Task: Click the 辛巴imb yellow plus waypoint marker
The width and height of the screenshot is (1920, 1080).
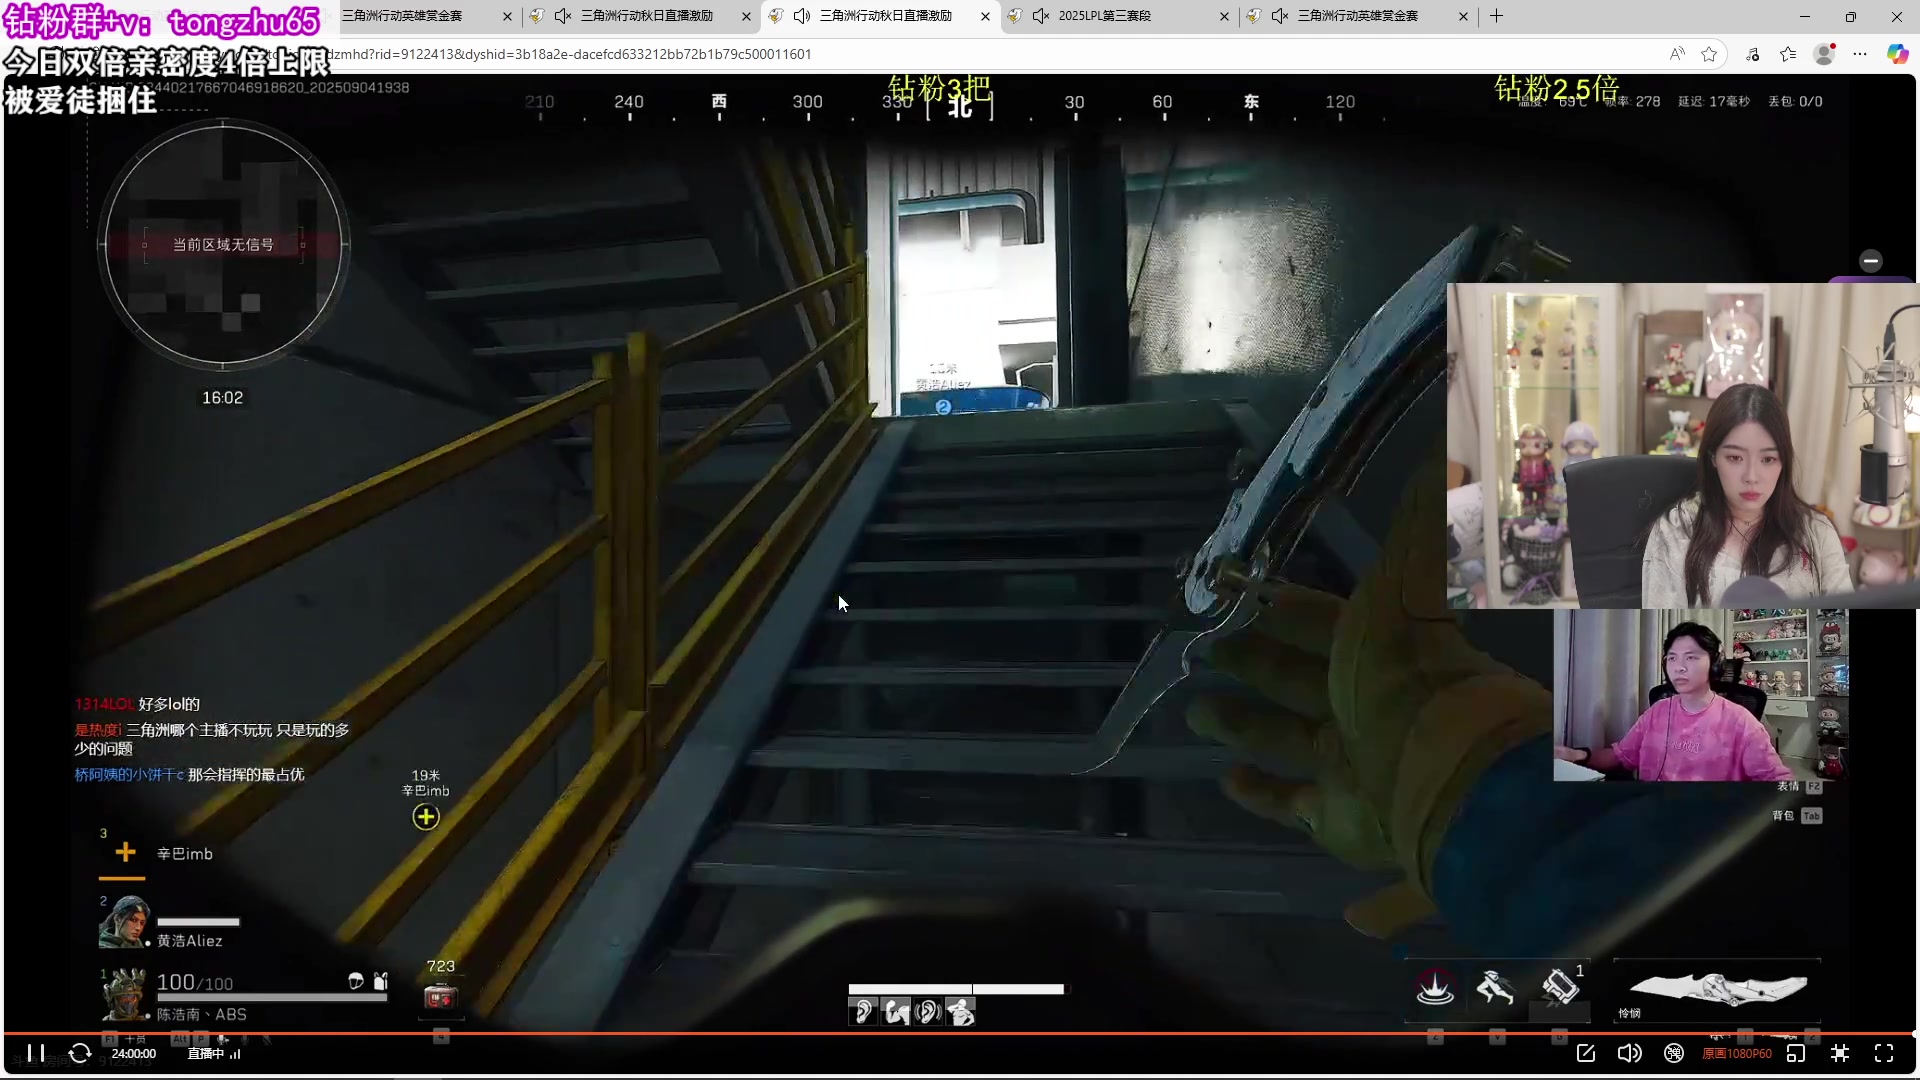Action: pyautogui.click(x=426, y=817)
